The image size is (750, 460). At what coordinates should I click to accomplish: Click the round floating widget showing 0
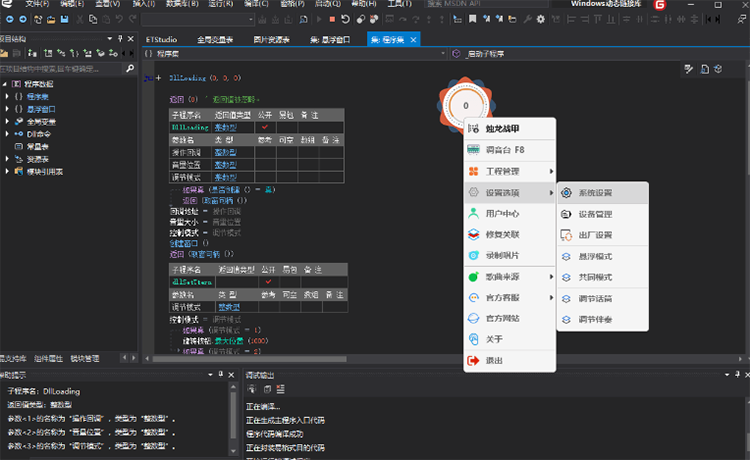(465, 105)
